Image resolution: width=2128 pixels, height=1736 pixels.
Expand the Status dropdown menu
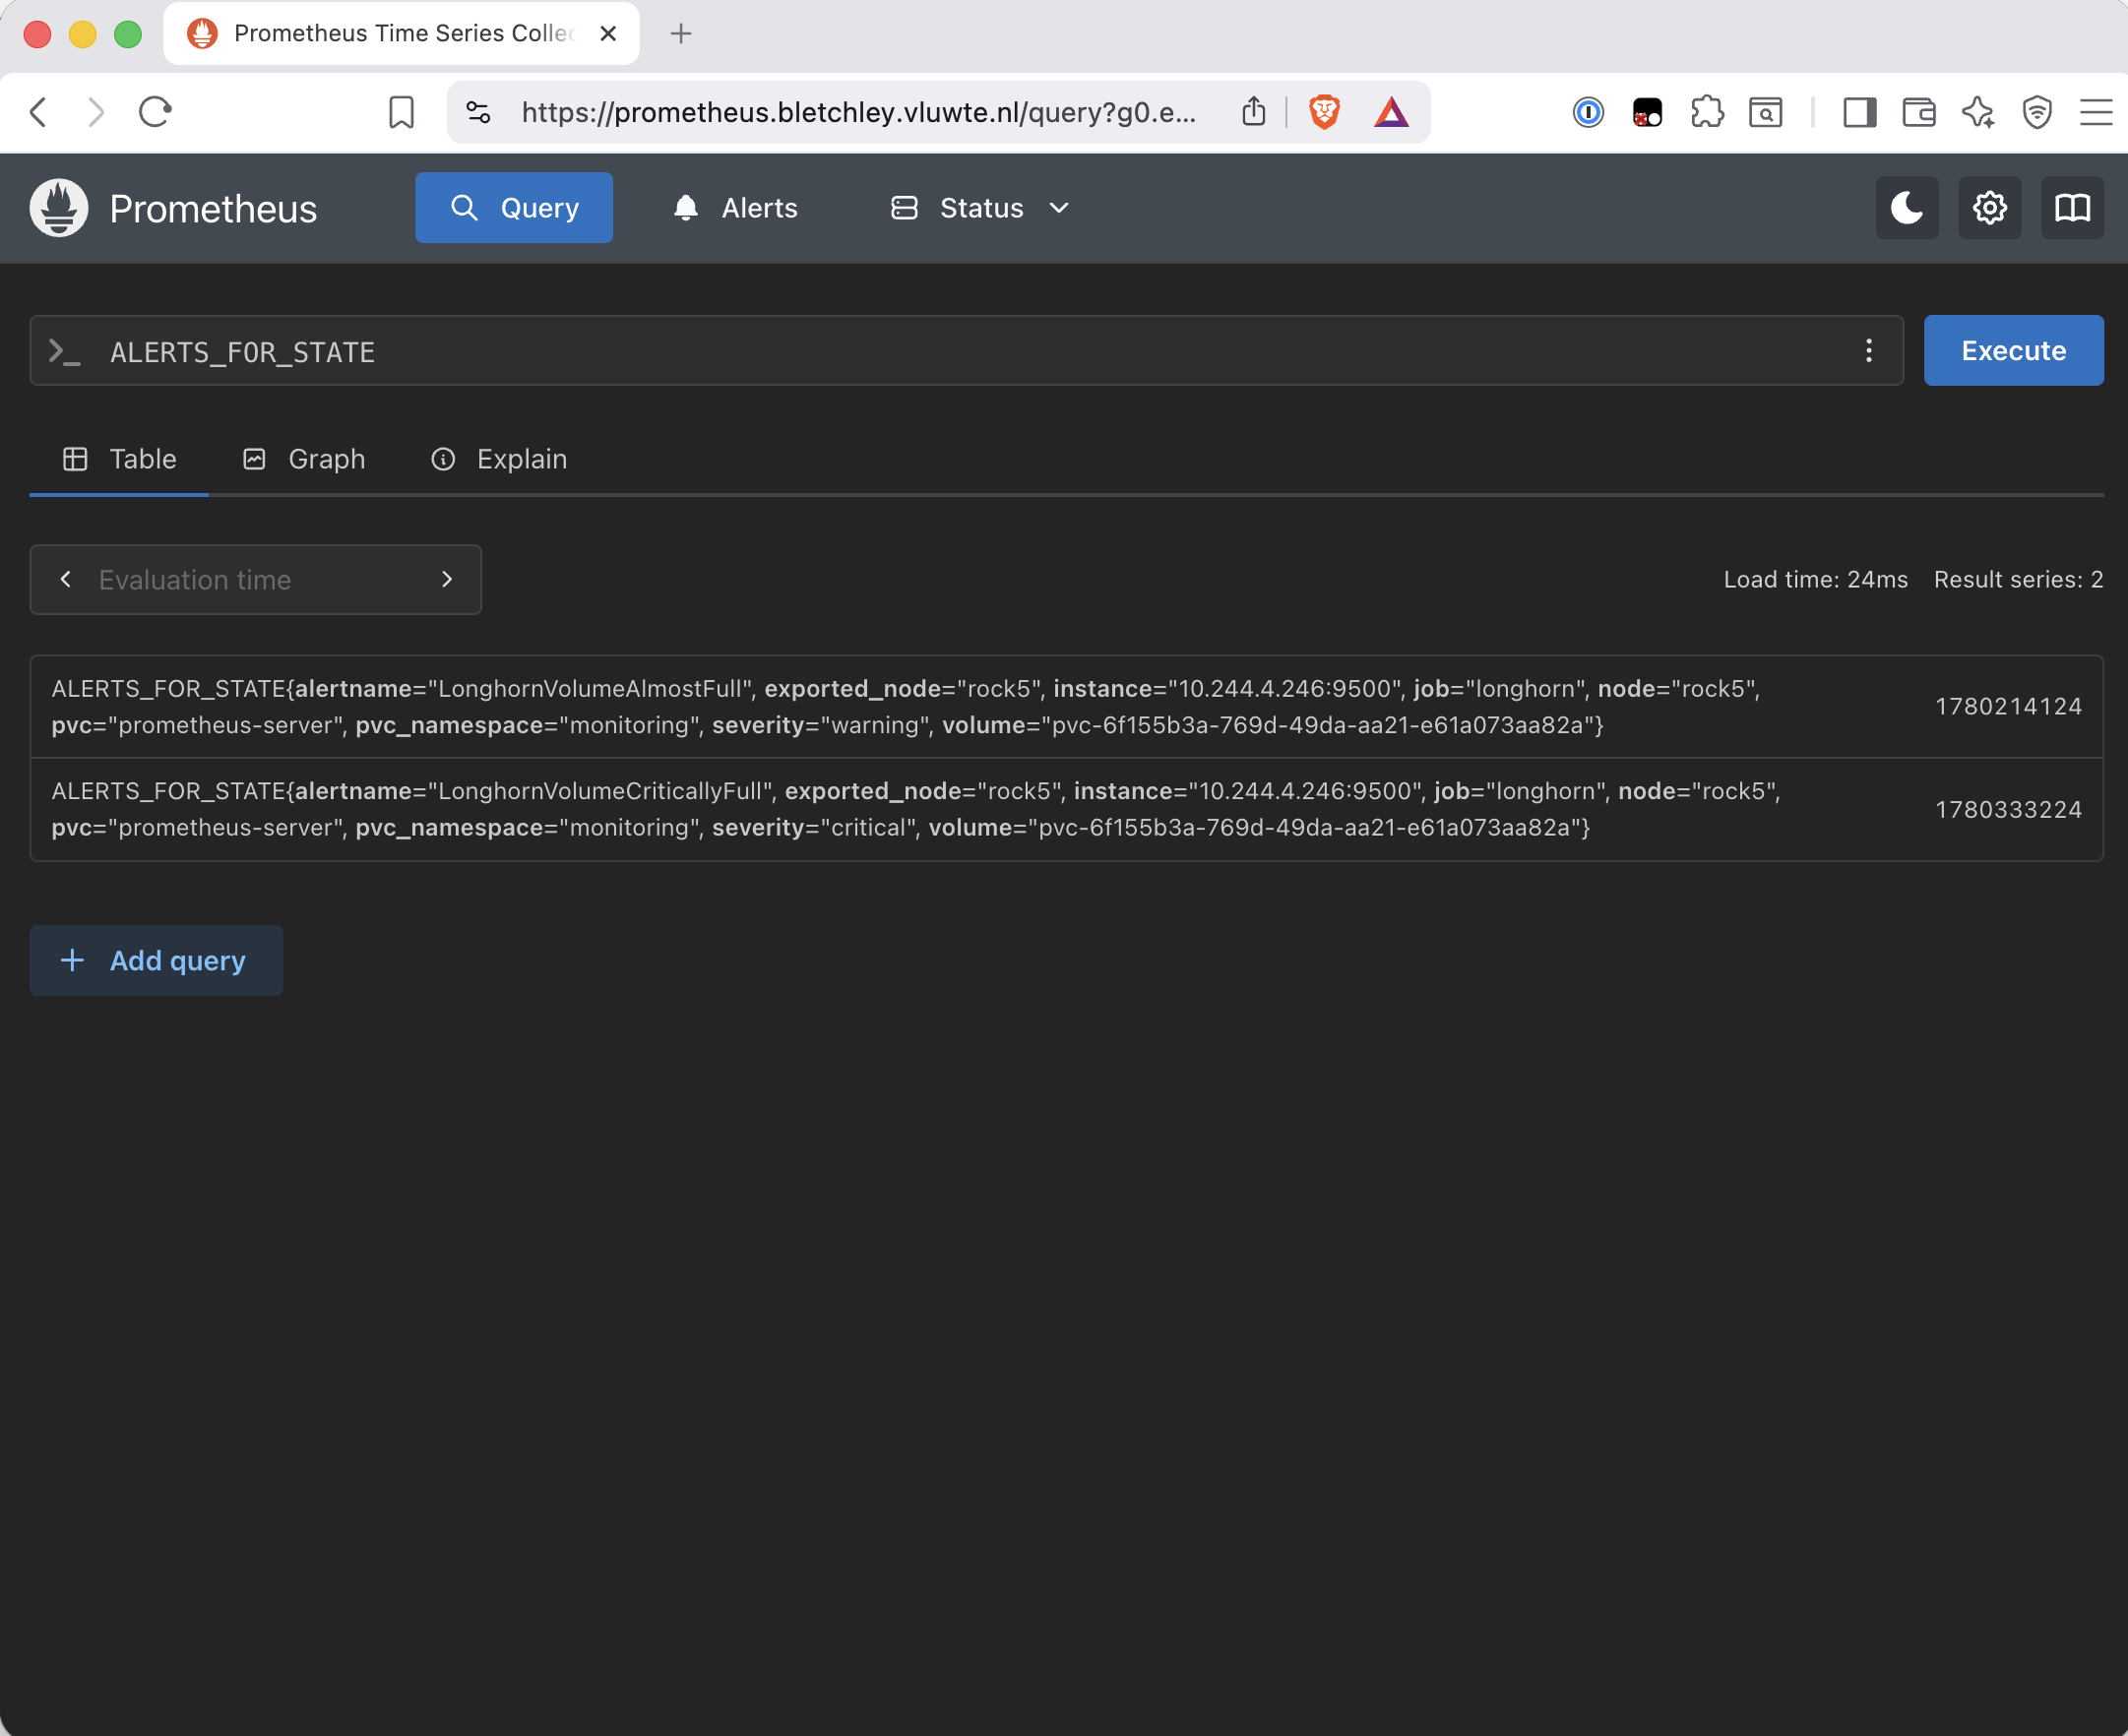click(x=980, y=208)
